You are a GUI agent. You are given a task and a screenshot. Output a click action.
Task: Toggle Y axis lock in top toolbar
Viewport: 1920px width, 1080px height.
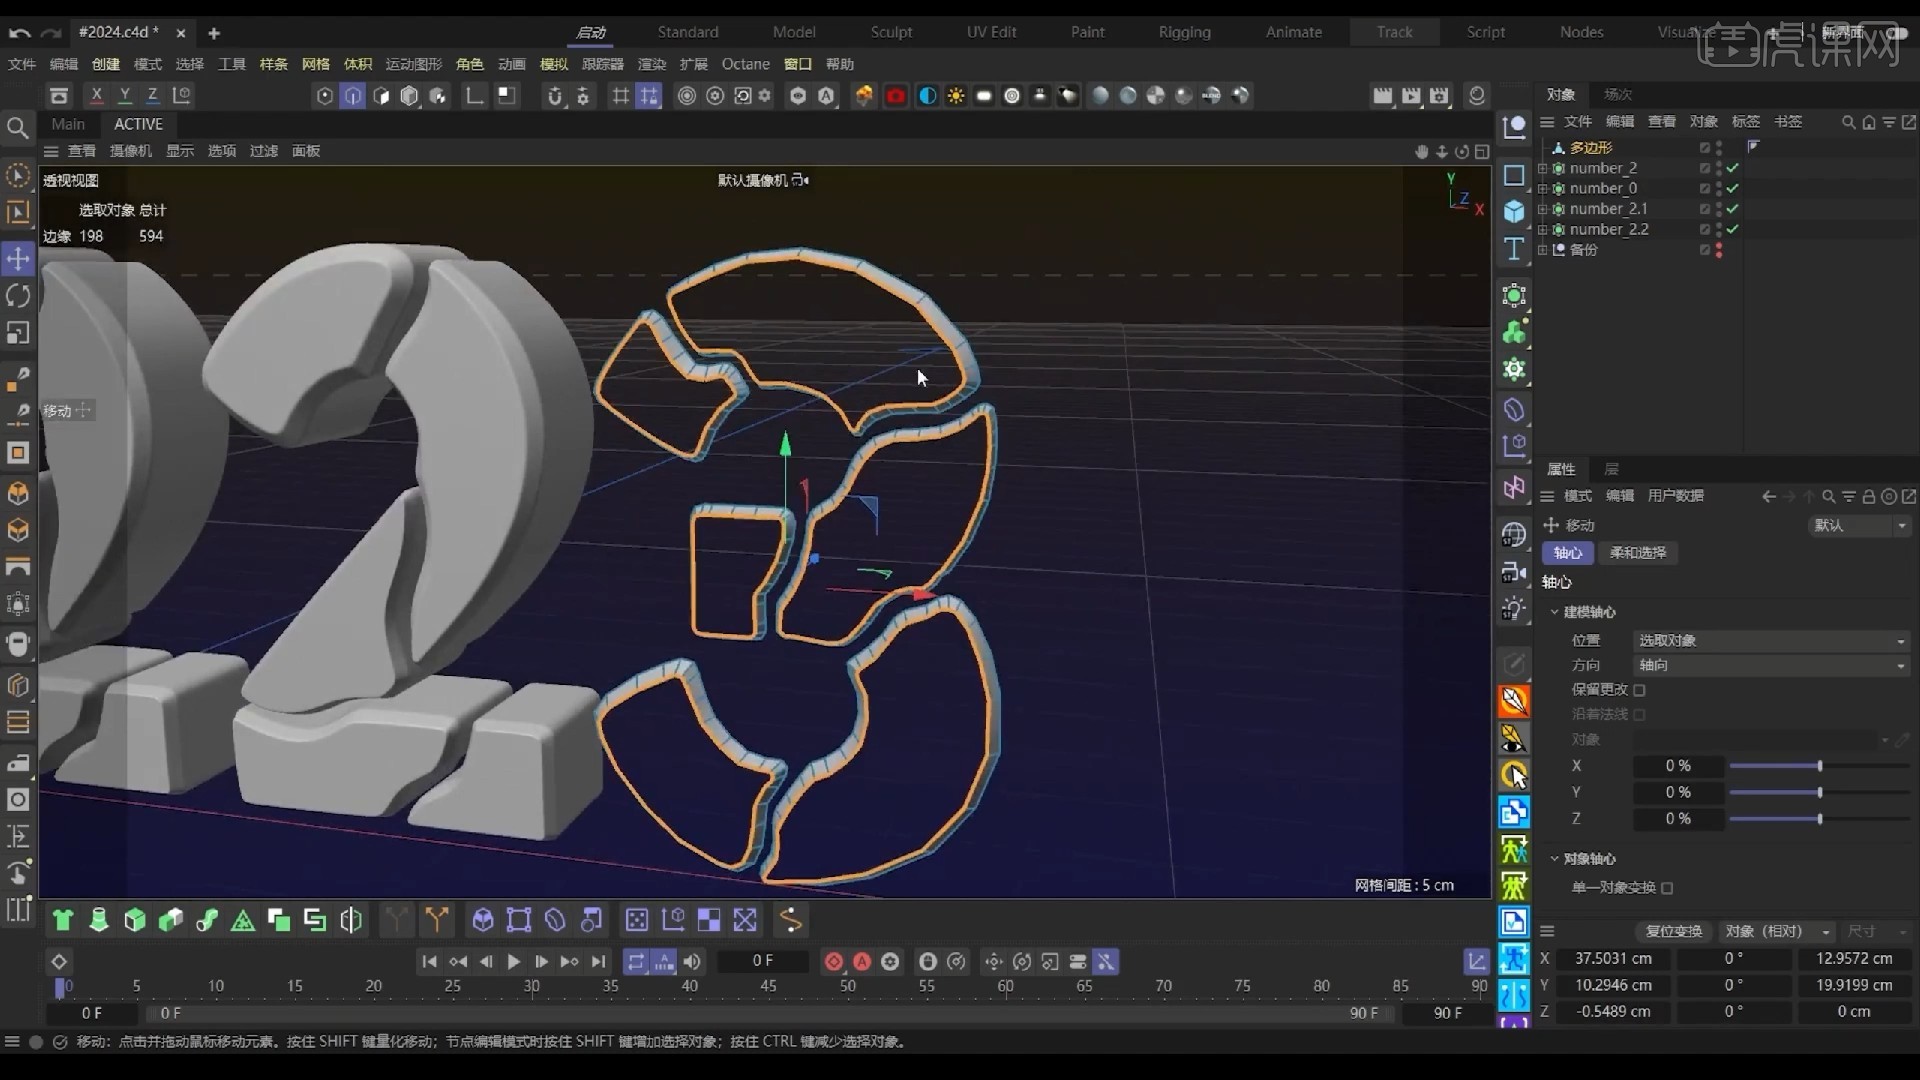pos(125,96)
